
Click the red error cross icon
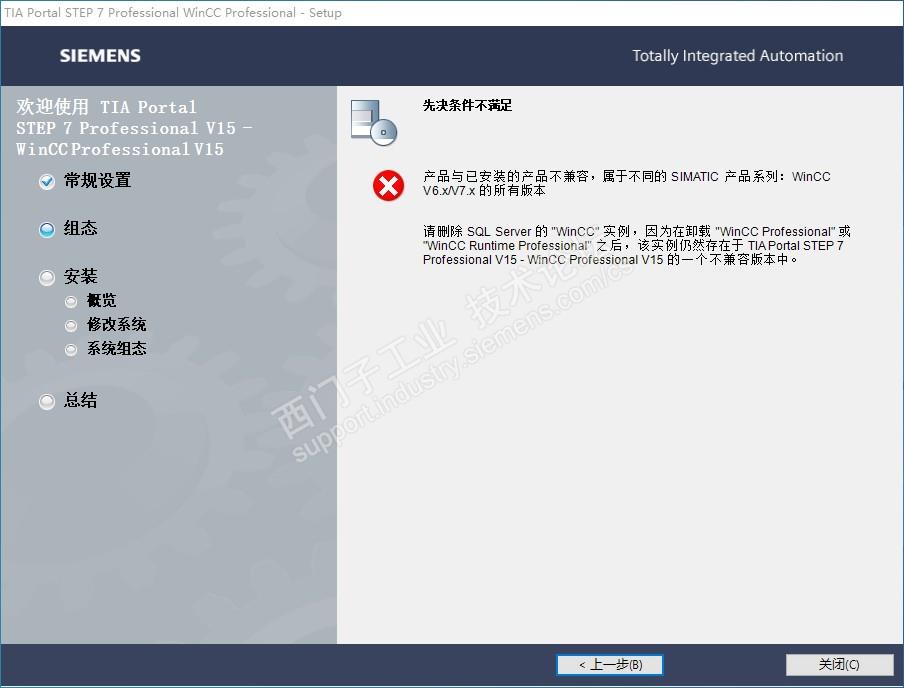389,186
